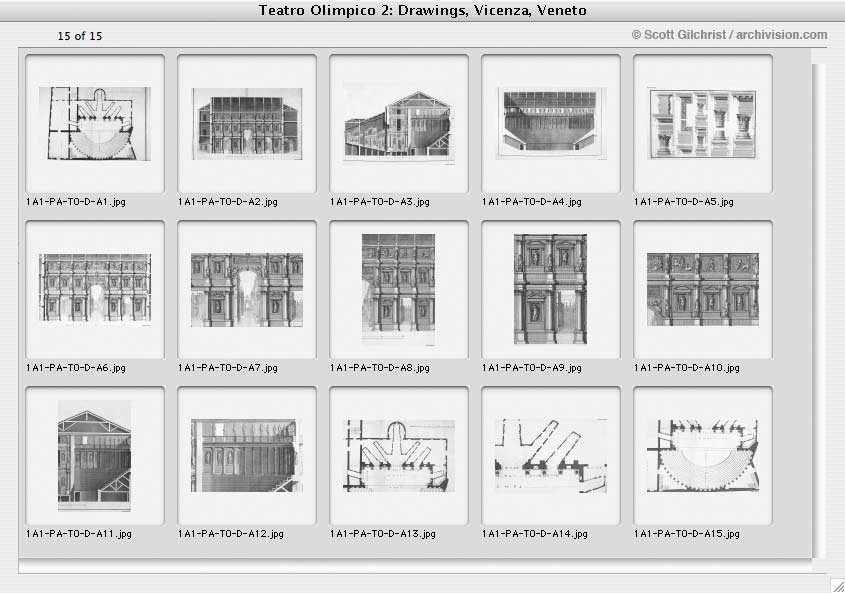The image size is (845, 593).
Task: Select the 1A1-PA-TO-D-A7 thumbnail image
Action: (247, 289)
